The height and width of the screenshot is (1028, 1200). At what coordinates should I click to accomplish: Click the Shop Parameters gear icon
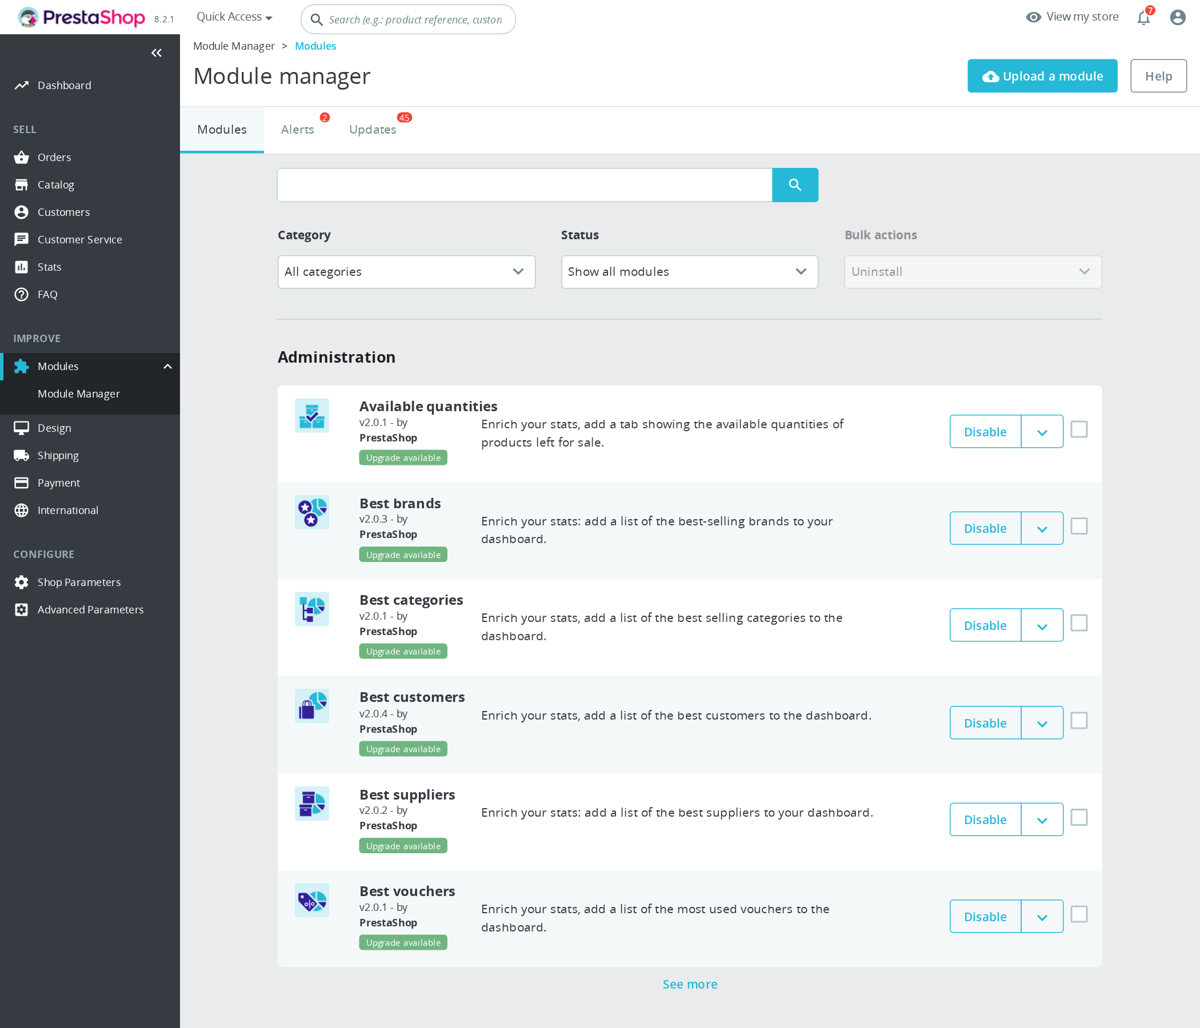[21, 582]
